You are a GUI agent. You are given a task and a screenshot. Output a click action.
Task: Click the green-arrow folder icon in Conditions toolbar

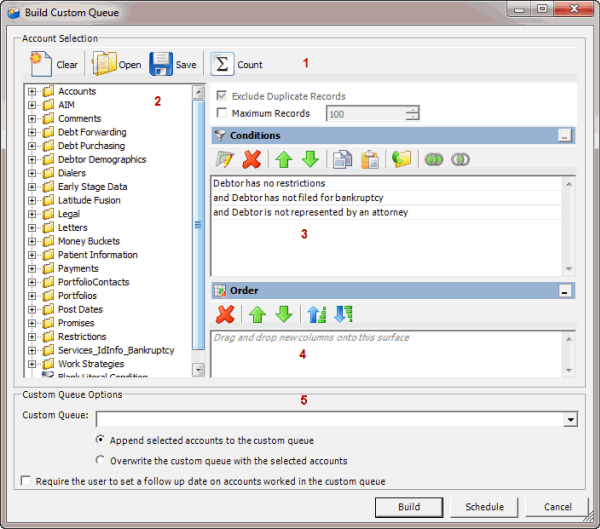pos(401,159)
